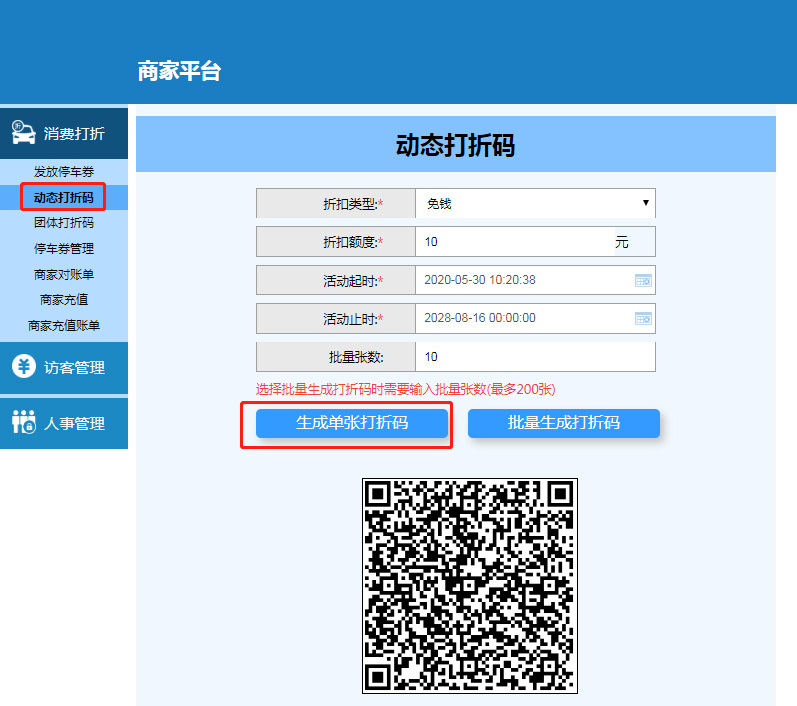The image size is (797, 706).
Task: Focus the 折扣额度 amount field
Action: 515,241
